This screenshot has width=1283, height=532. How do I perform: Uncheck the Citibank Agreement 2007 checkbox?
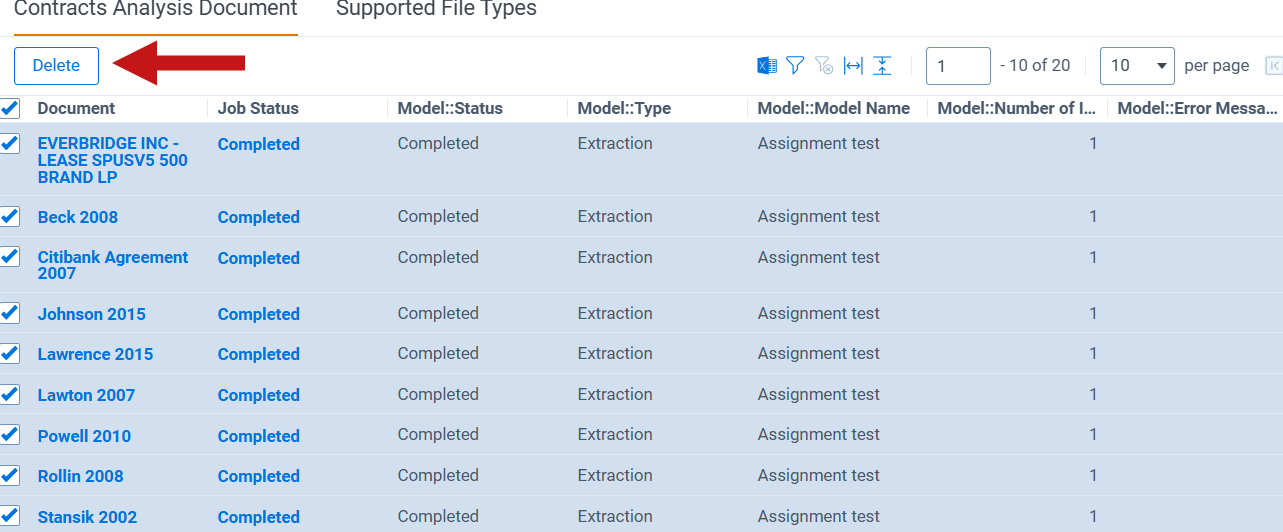[9, 256]
